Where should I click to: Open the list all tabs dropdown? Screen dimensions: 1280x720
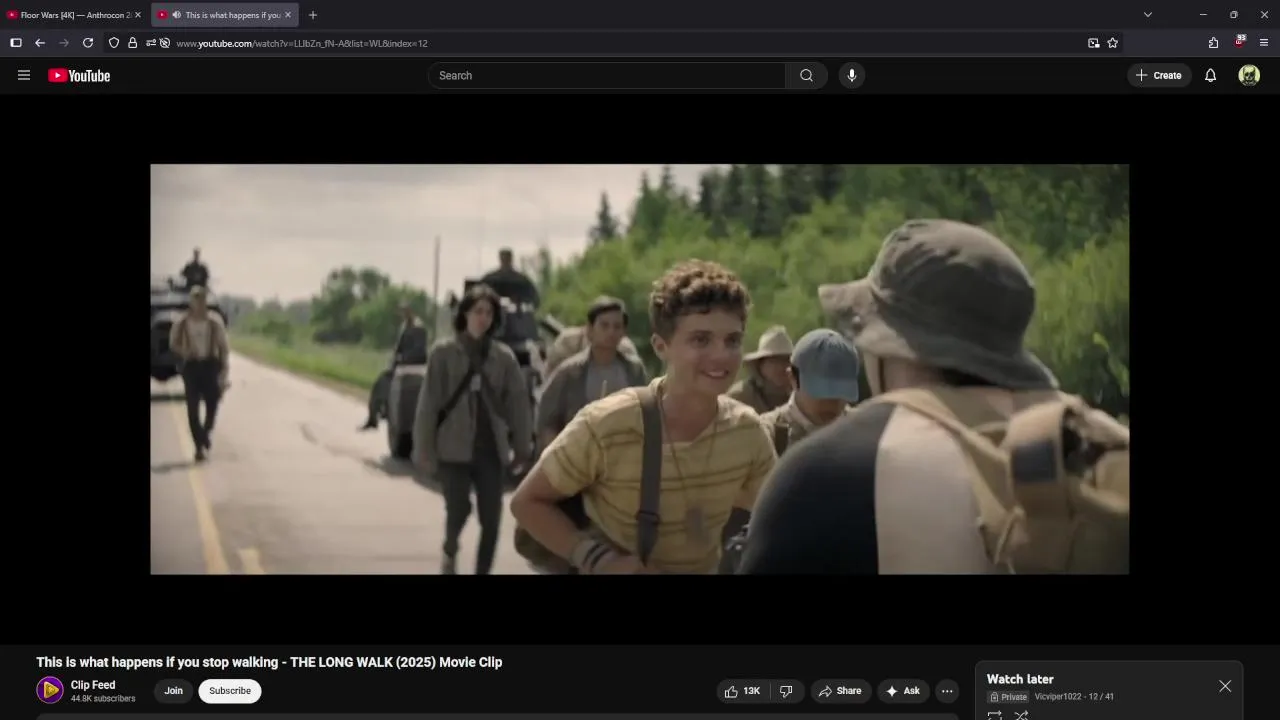tap(1148, 15)
